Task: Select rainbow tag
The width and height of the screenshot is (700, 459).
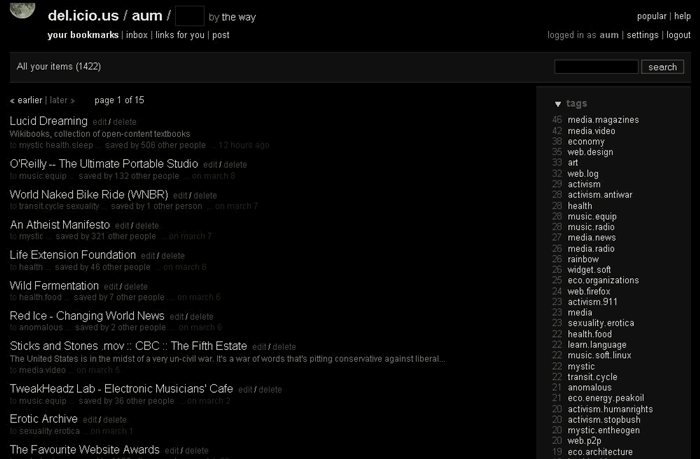Action: pos(583,259)
